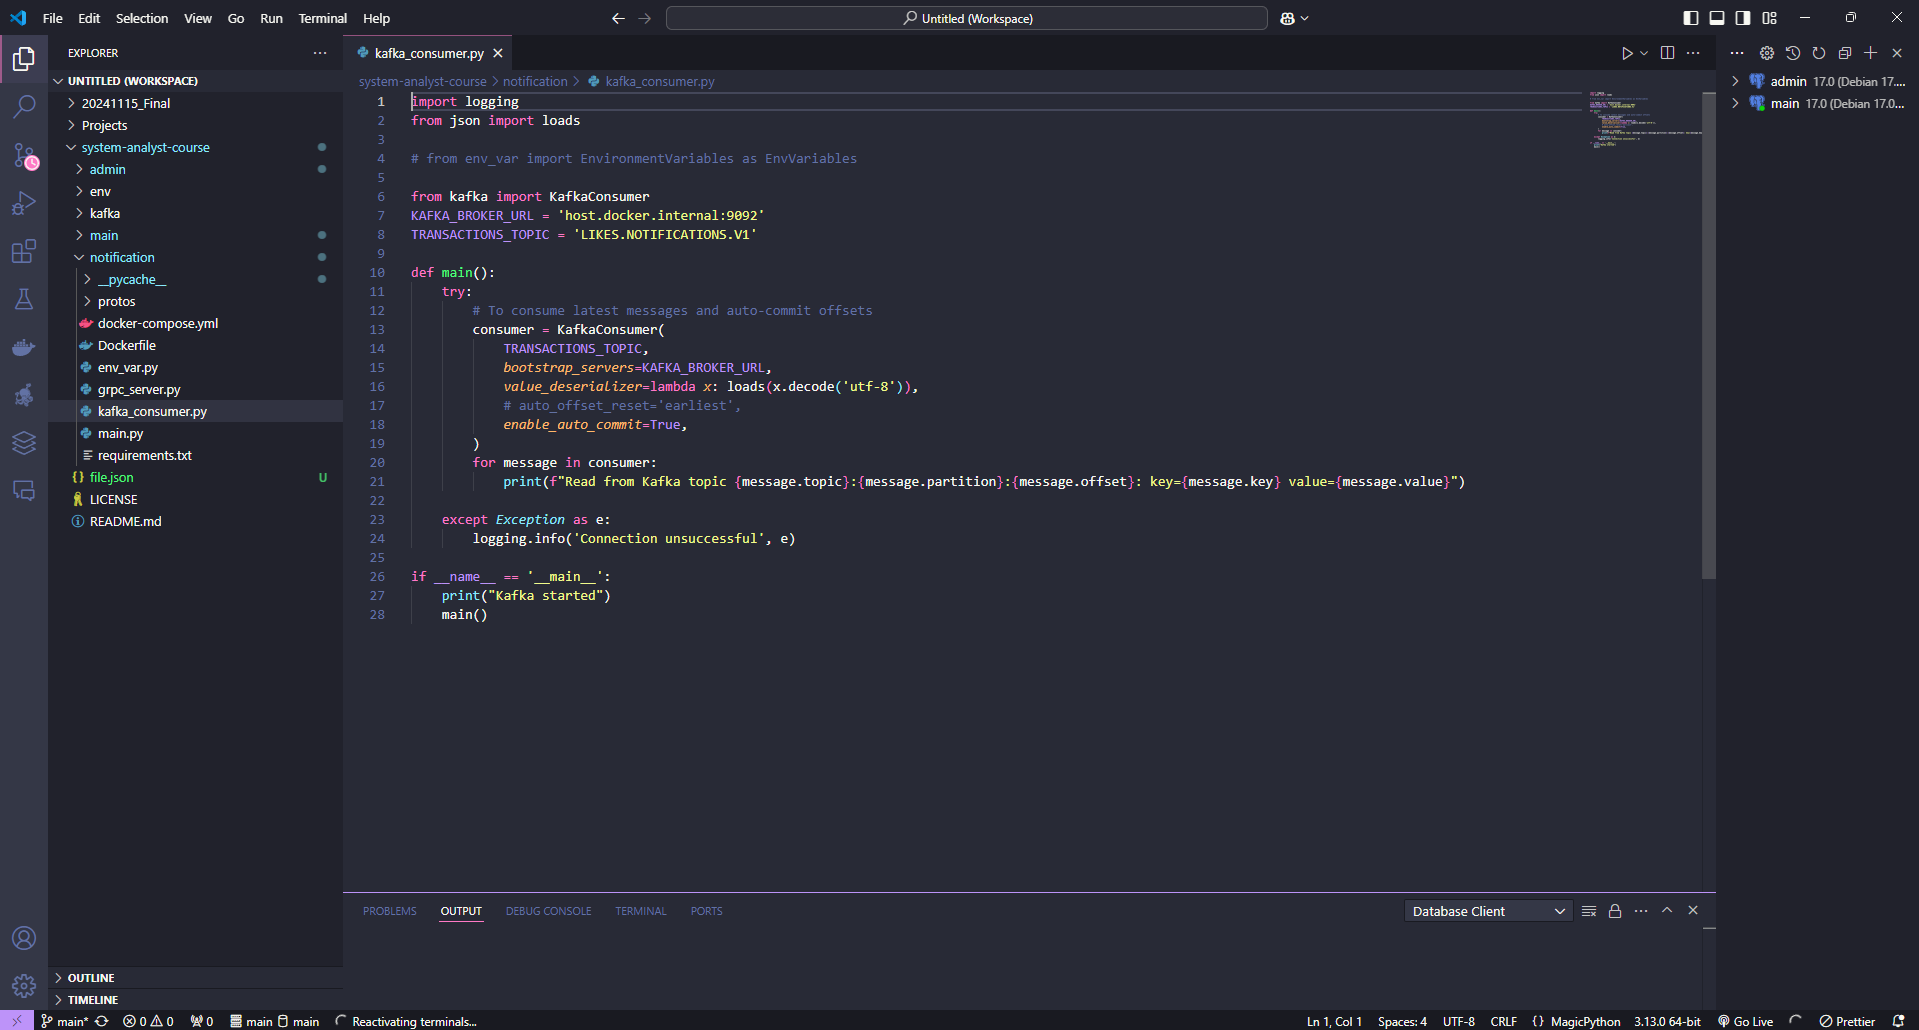Toggle output panel scroll lock
The image size is (1919, 1030).
[1615, 911]
